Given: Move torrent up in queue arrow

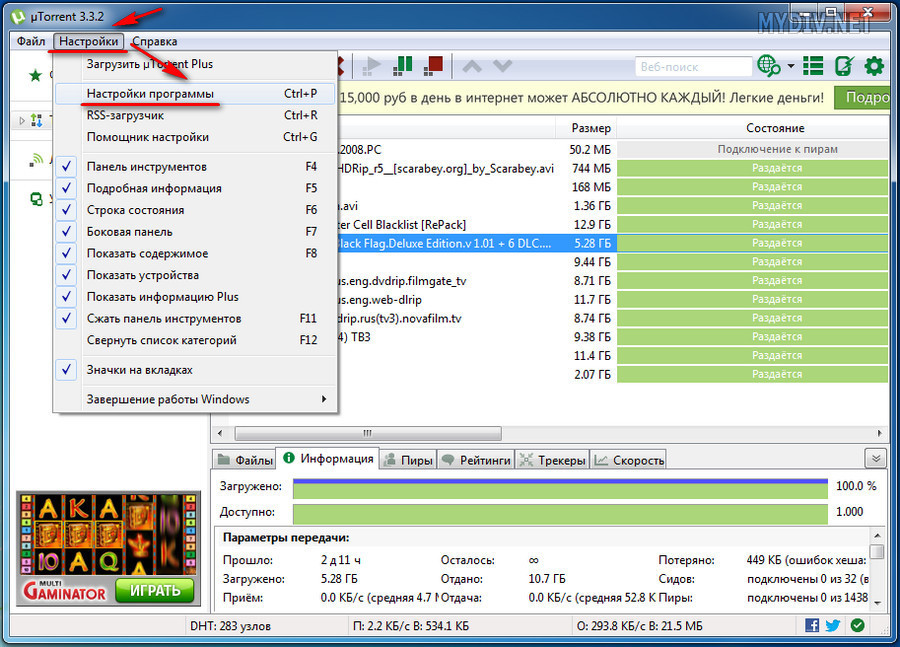Looking at the screenshot, I should coord(472,66).
